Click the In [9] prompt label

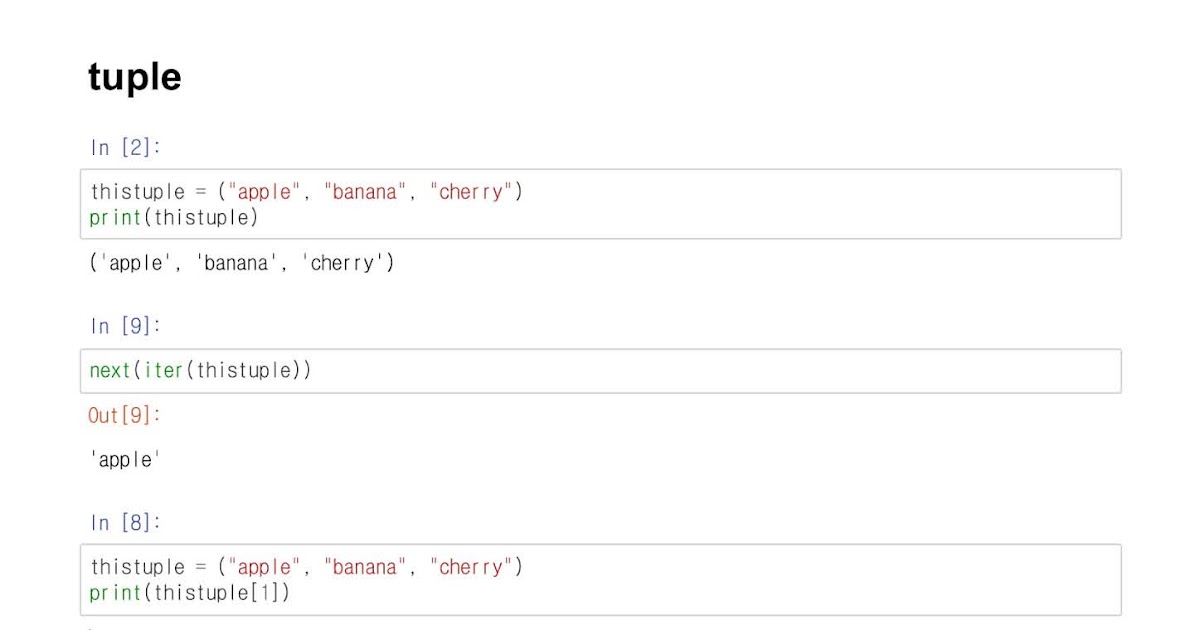(125, 326)
